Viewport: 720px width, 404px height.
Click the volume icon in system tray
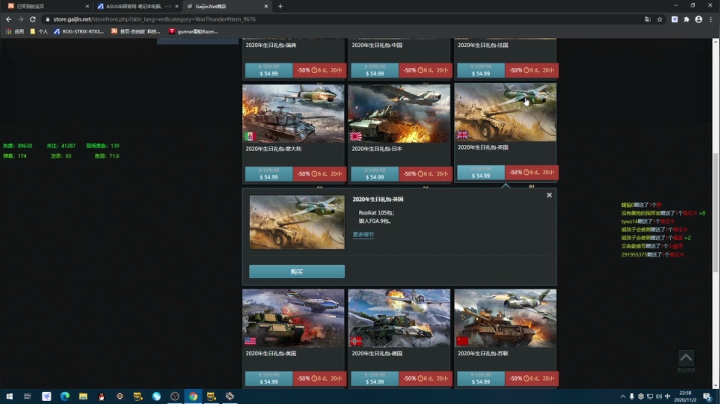(658, 396)
